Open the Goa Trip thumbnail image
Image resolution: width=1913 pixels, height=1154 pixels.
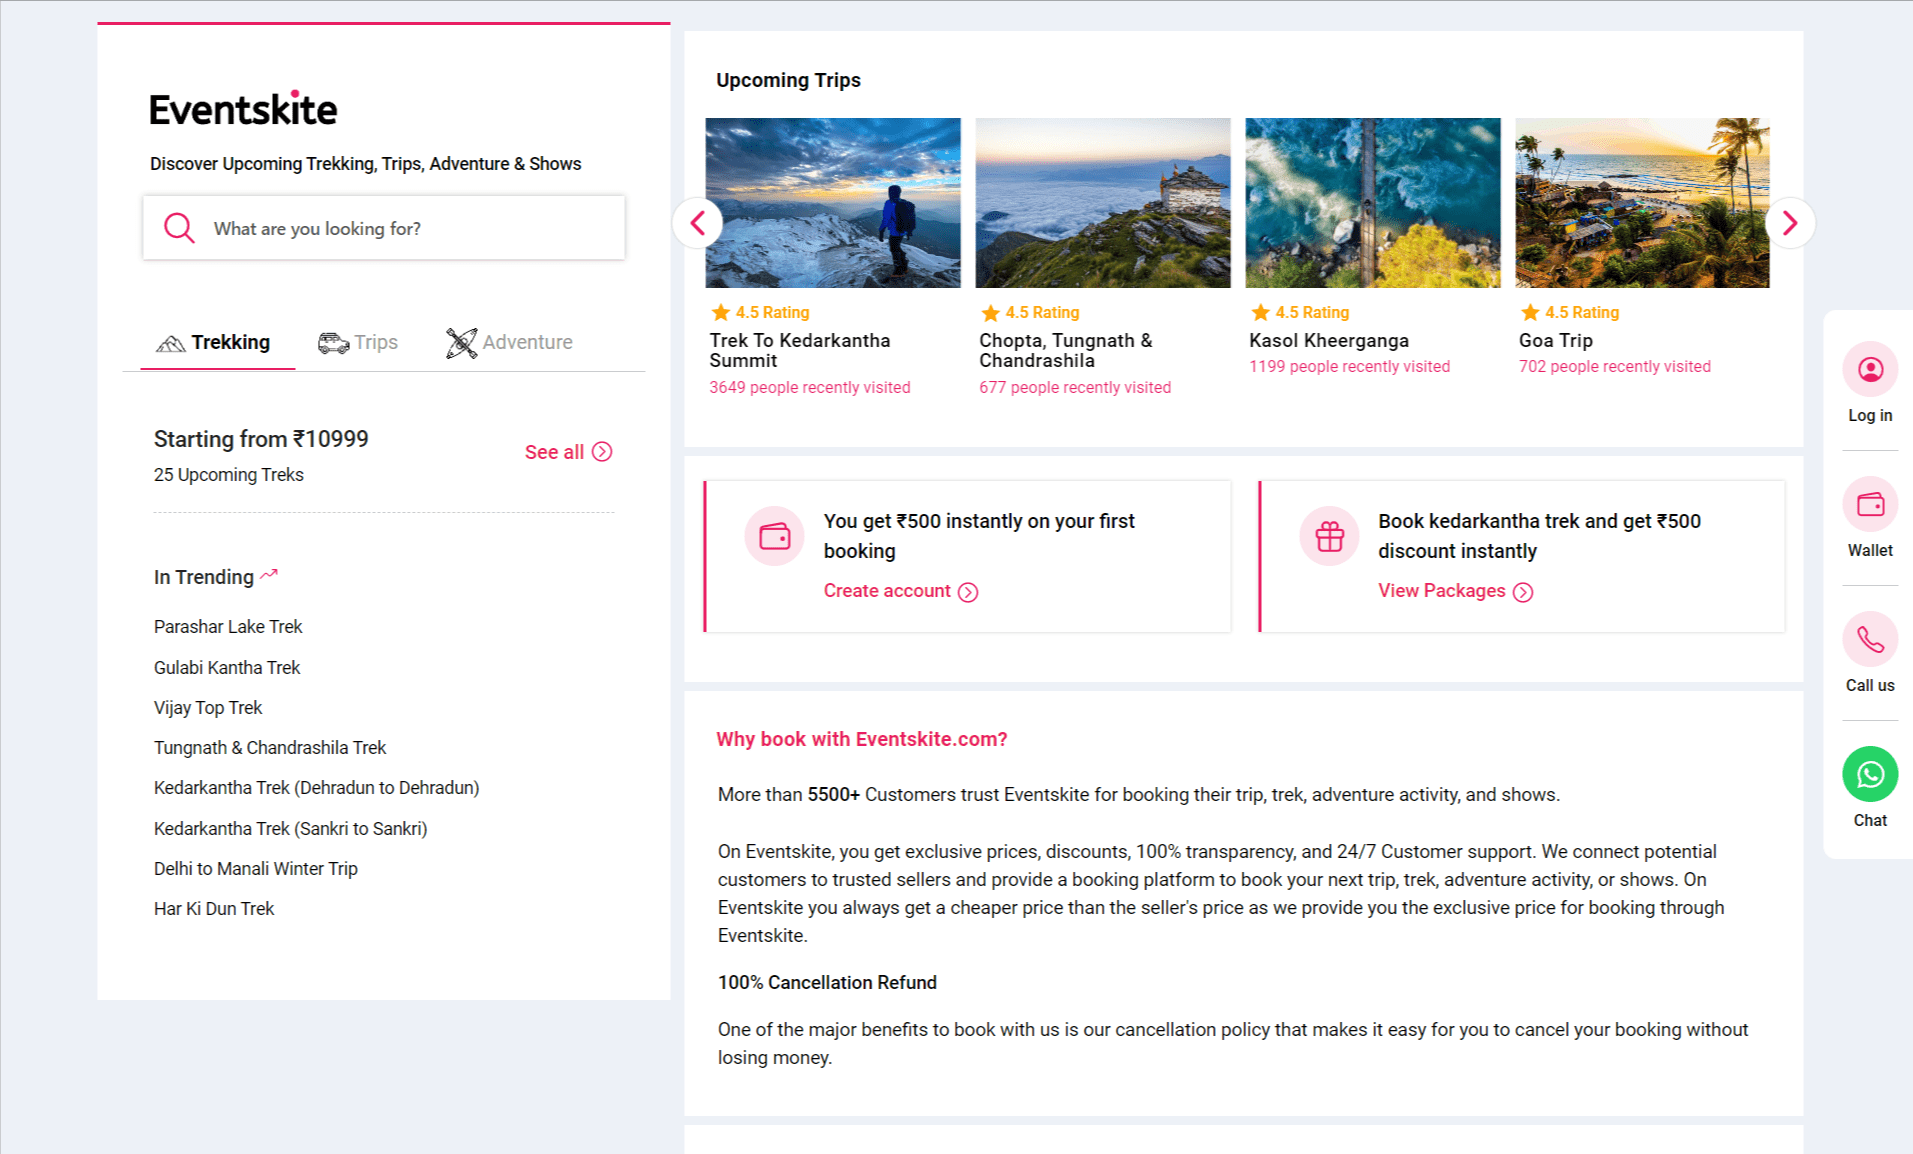(x=1641, y=203)
